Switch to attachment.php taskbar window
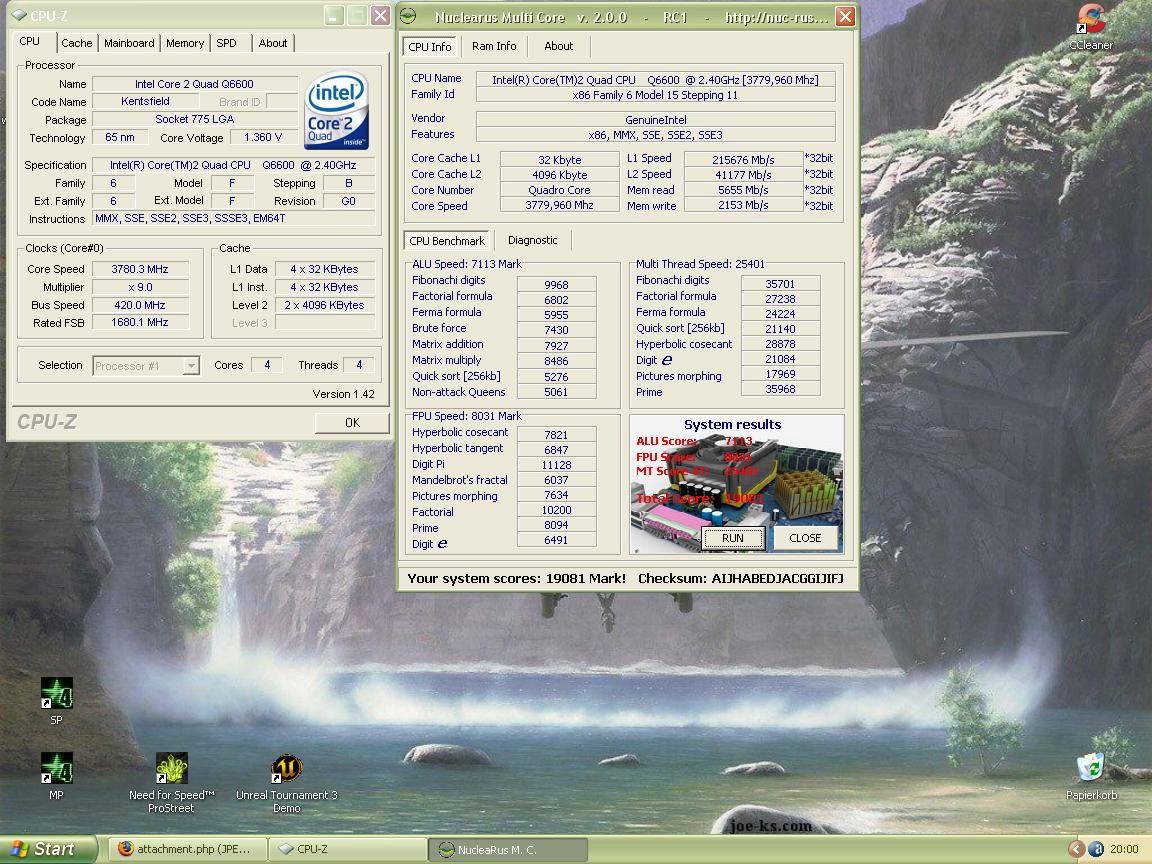Viewport: 1152px width, 864px height. [x=187, y=849]
